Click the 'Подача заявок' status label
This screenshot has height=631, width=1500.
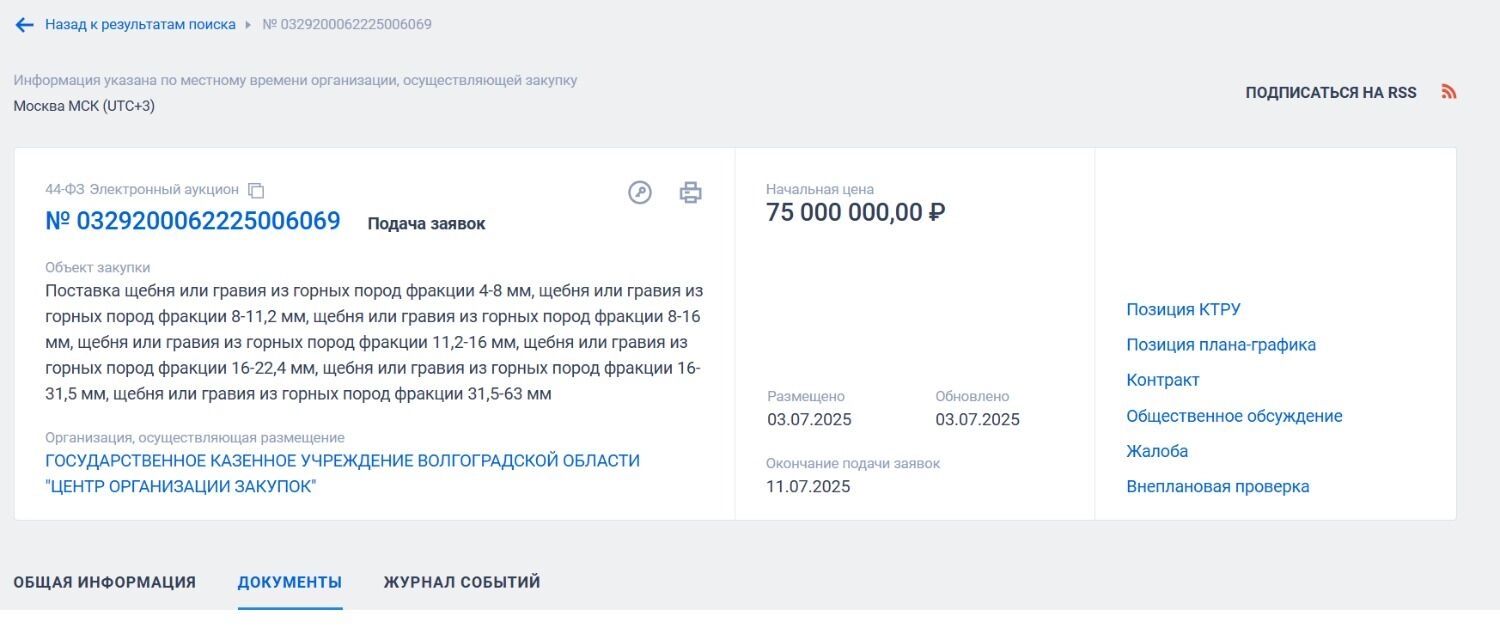(x=426, y=224)
